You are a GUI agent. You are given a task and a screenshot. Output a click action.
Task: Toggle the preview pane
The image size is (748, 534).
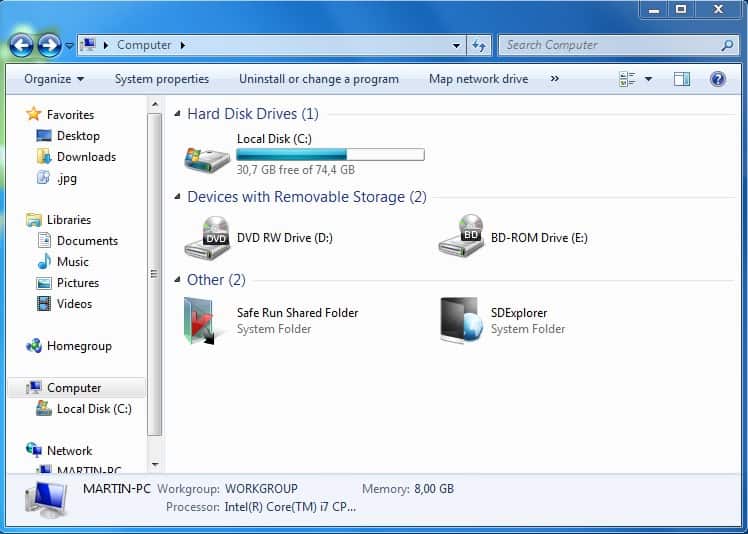682,79
